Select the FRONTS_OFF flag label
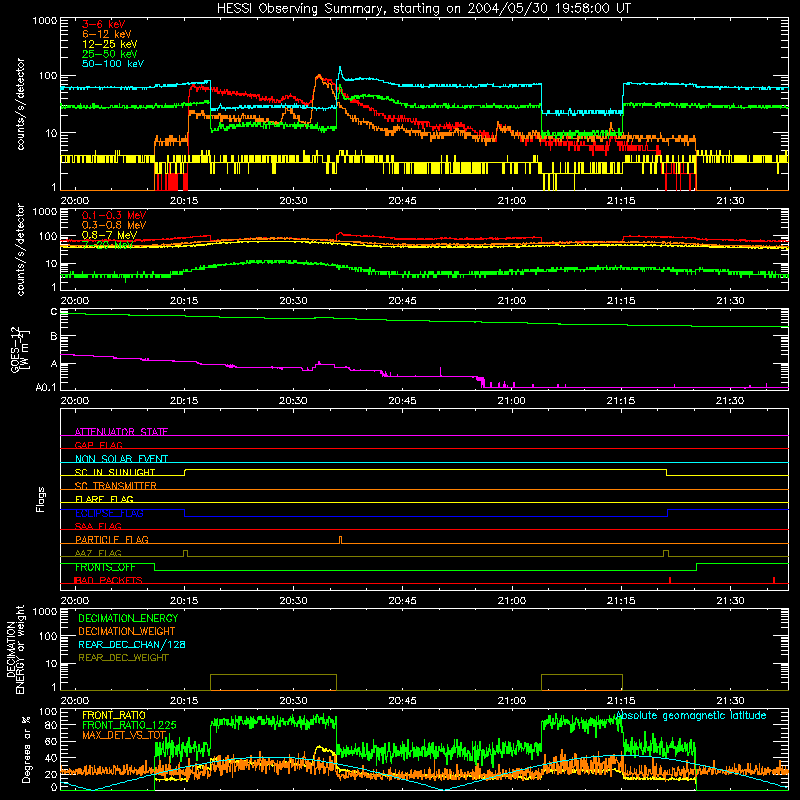The height and width of the screenshot is (800, 800). [x=105, y=567]
